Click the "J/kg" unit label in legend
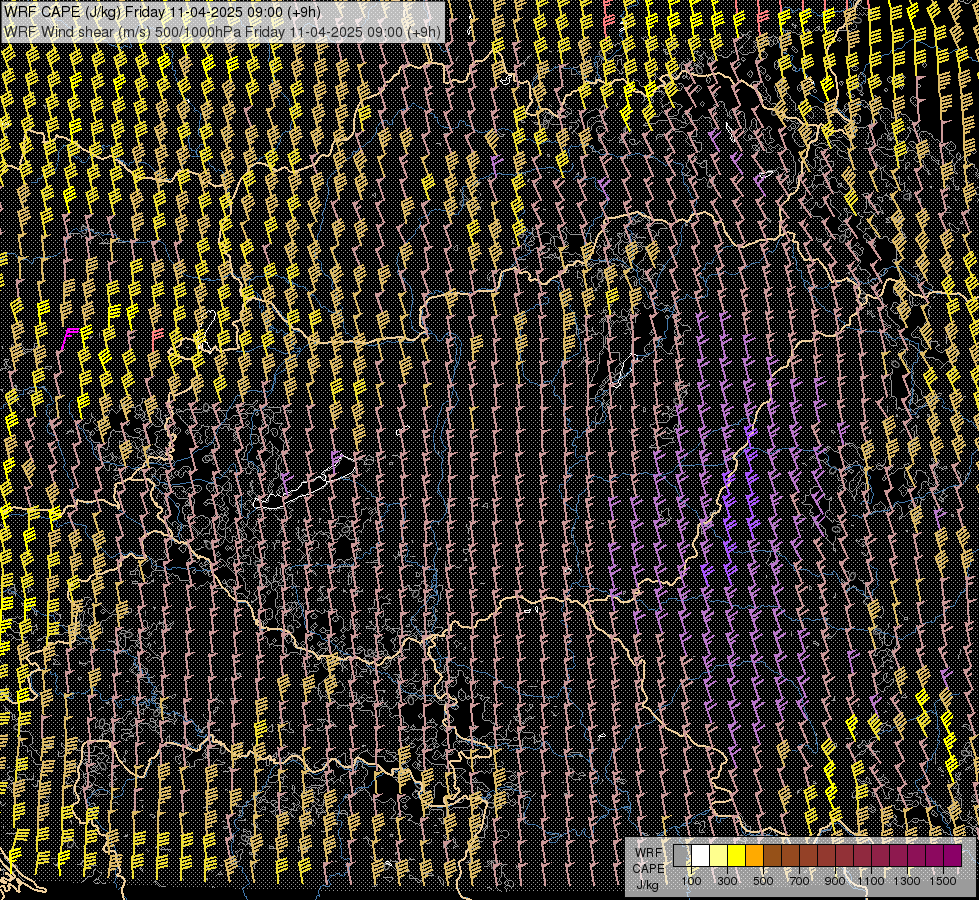 647,885
